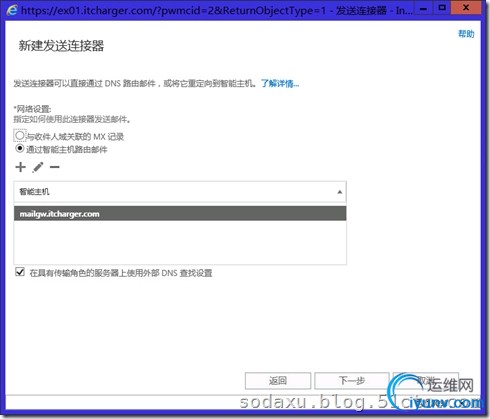Click the Internet Explorer icon in title bar
490x419 pixels.
click(x=12, y=10)
